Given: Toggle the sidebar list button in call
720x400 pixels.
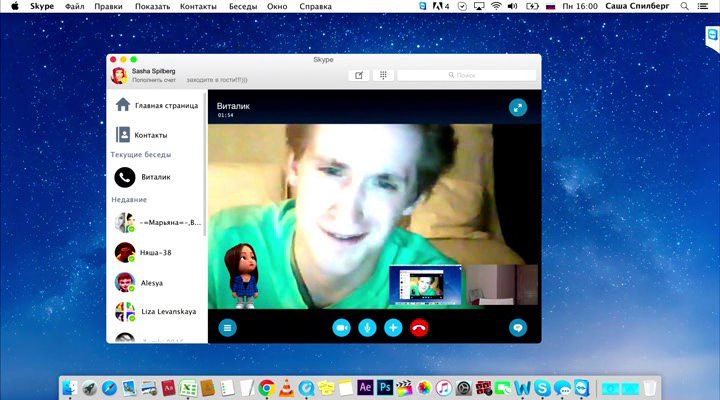Looking at the screenshot, I should 228,327.
